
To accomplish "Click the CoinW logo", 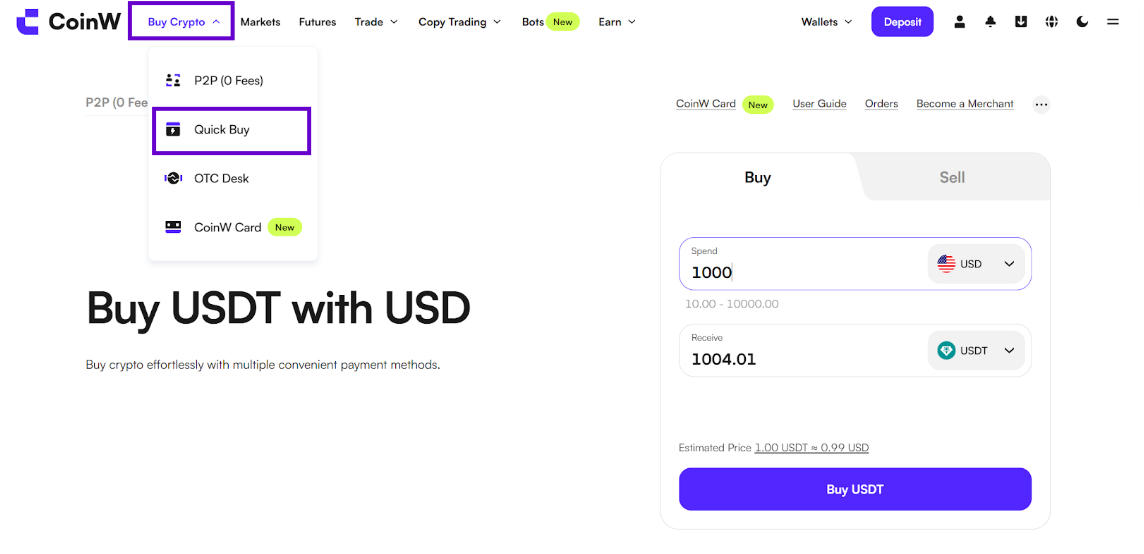I will coord(69,22).
